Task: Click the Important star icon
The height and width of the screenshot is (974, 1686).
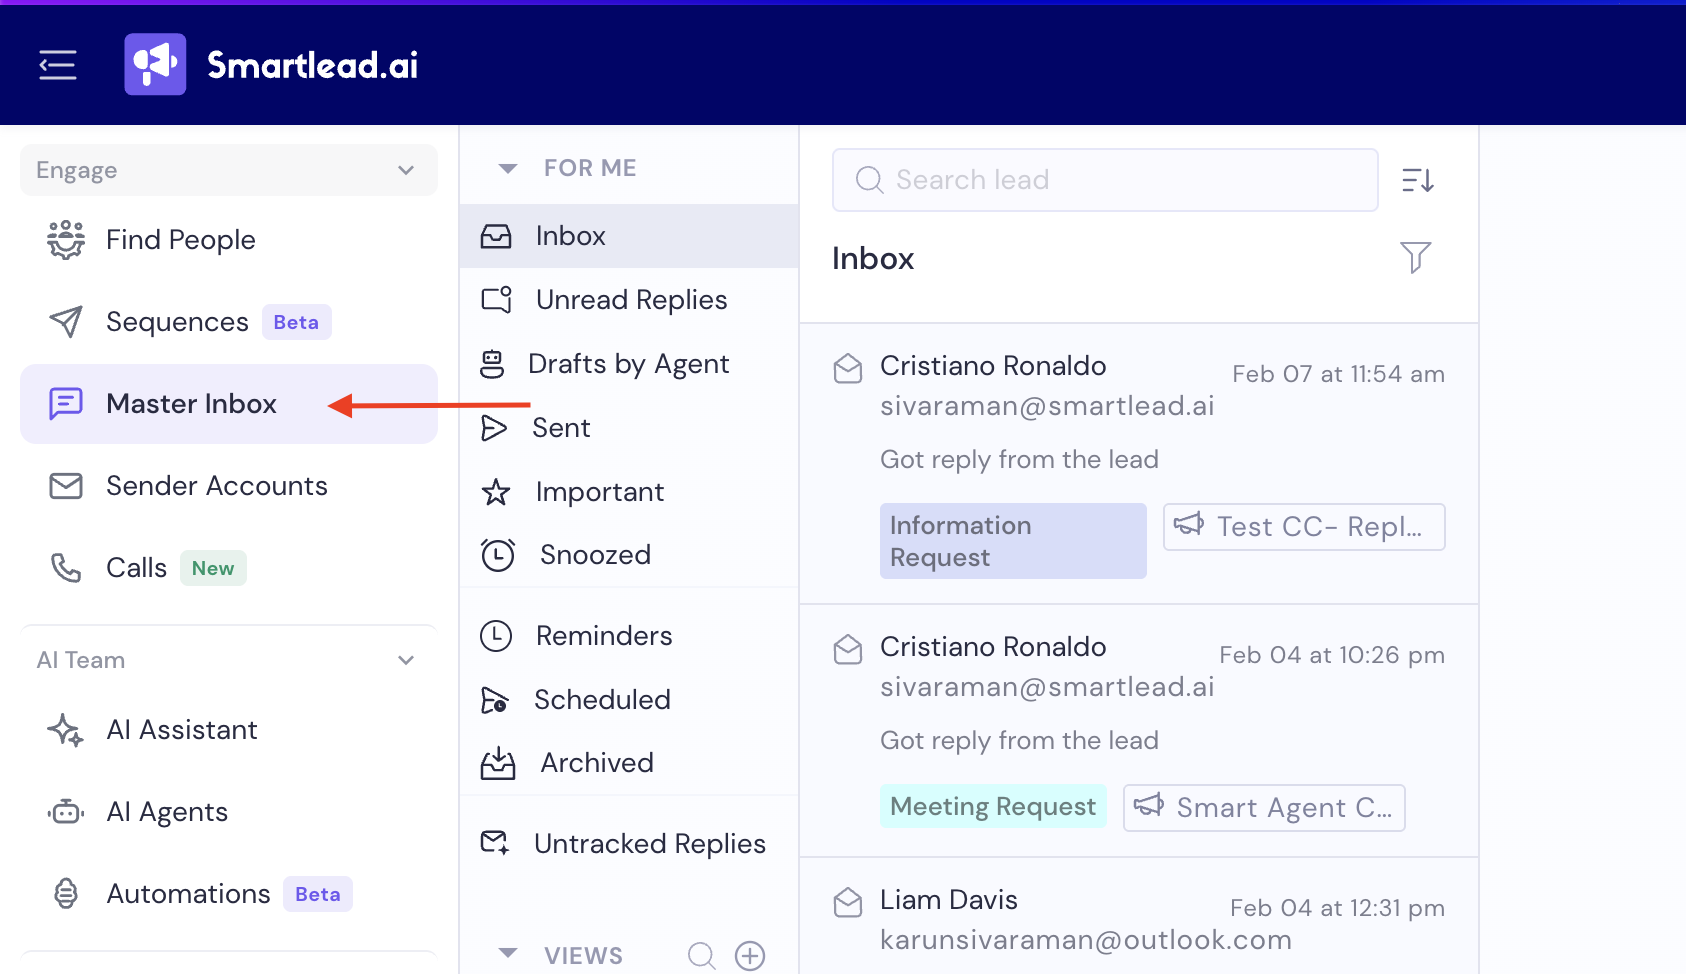Action: point(496,492)
